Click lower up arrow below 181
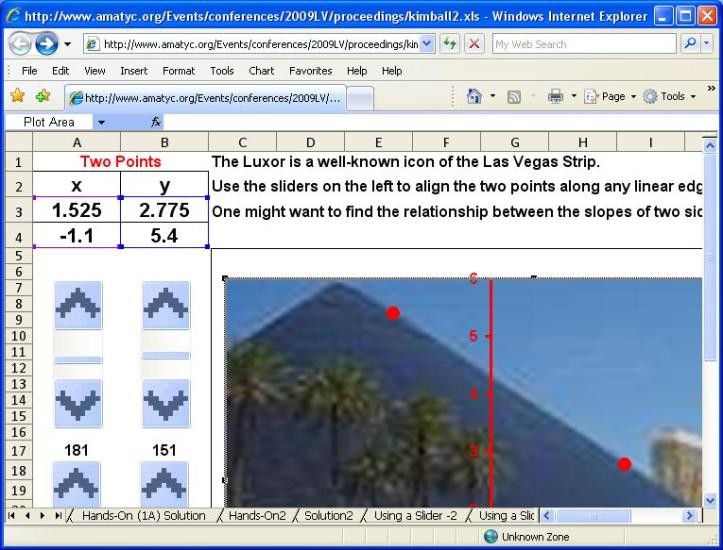The height and width of the screenshot is (550, 723). pyautogui.click(x=77, y=484)
